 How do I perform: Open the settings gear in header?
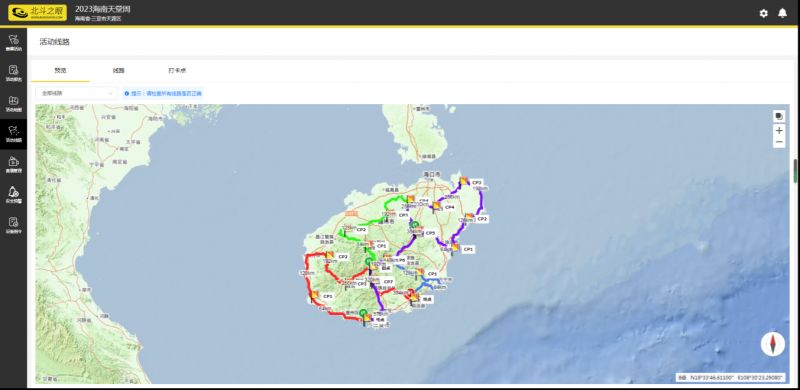763,13
